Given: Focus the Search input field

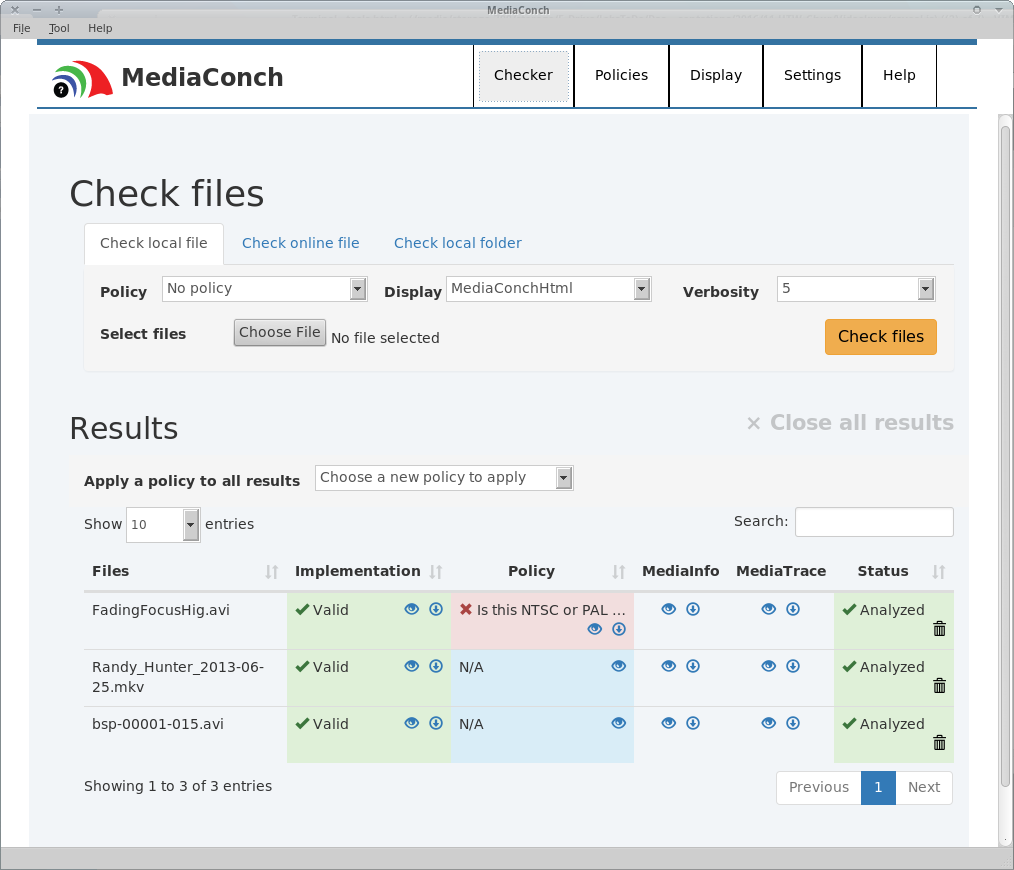Looking at the screenshot, I should click(x=873, y=522).
